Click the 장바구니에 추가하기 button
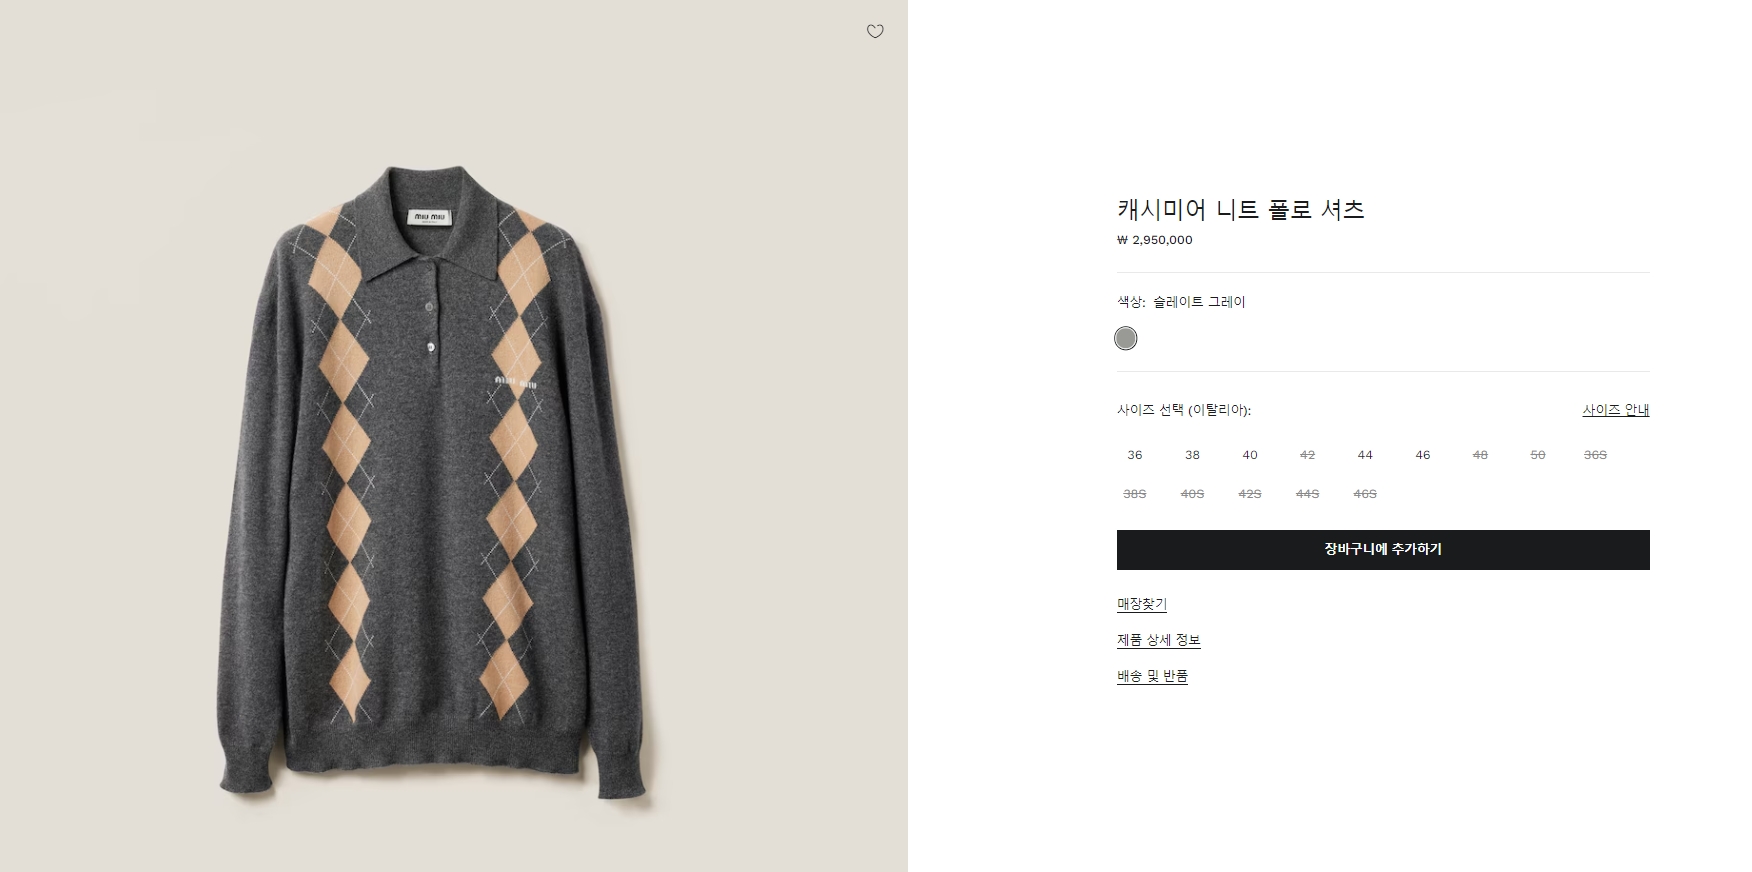The image size is (1752, 872). pos(1383,550)
